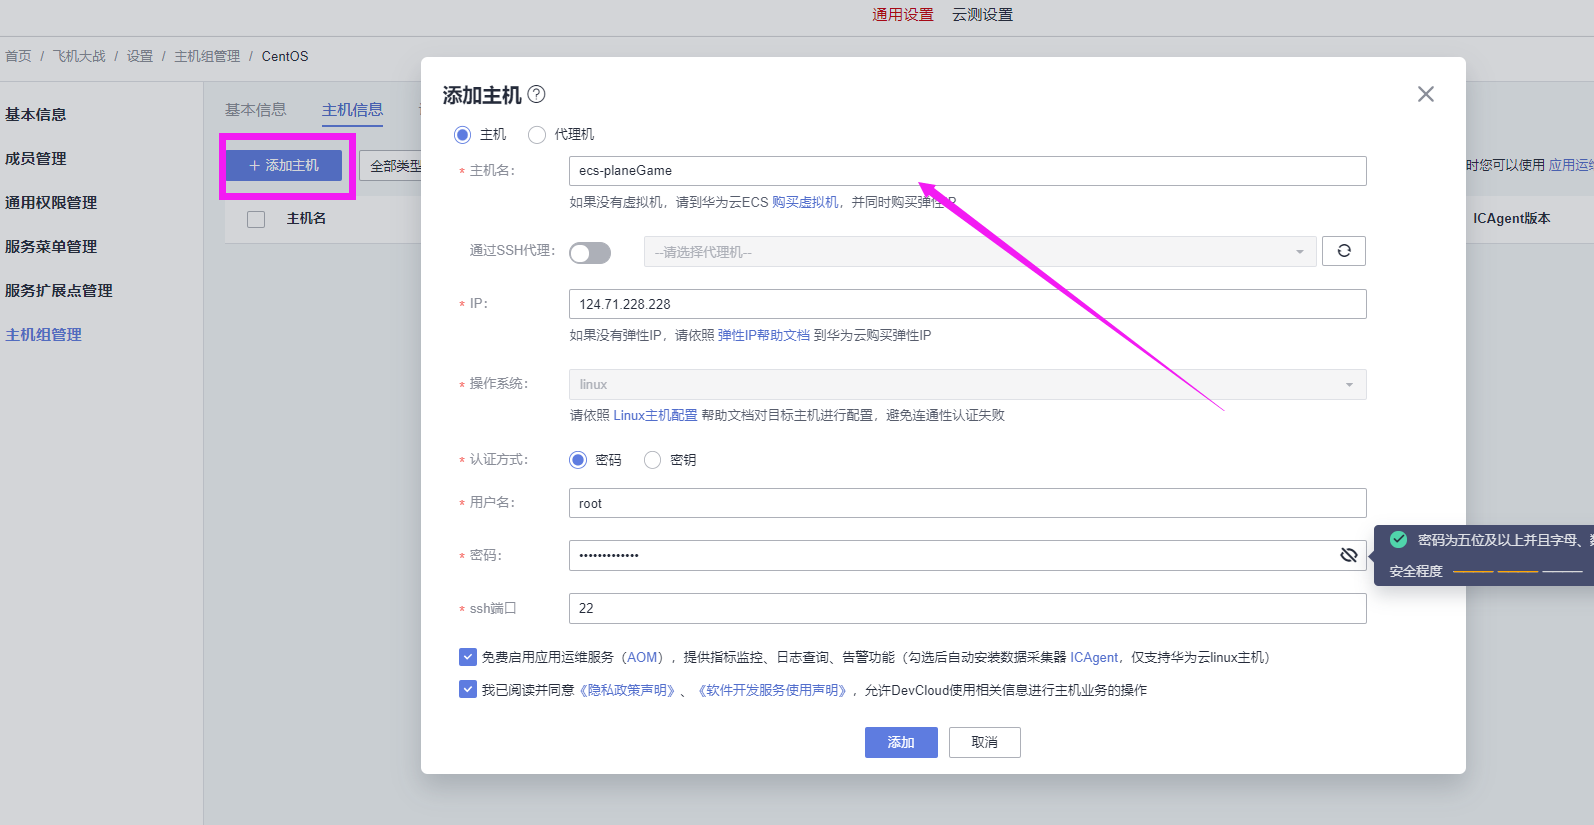Image resolution: width=1594 pixels, height=825 pixels.
Task: Go to 主机组管理 in the sidebar
Action: (44, 334)
